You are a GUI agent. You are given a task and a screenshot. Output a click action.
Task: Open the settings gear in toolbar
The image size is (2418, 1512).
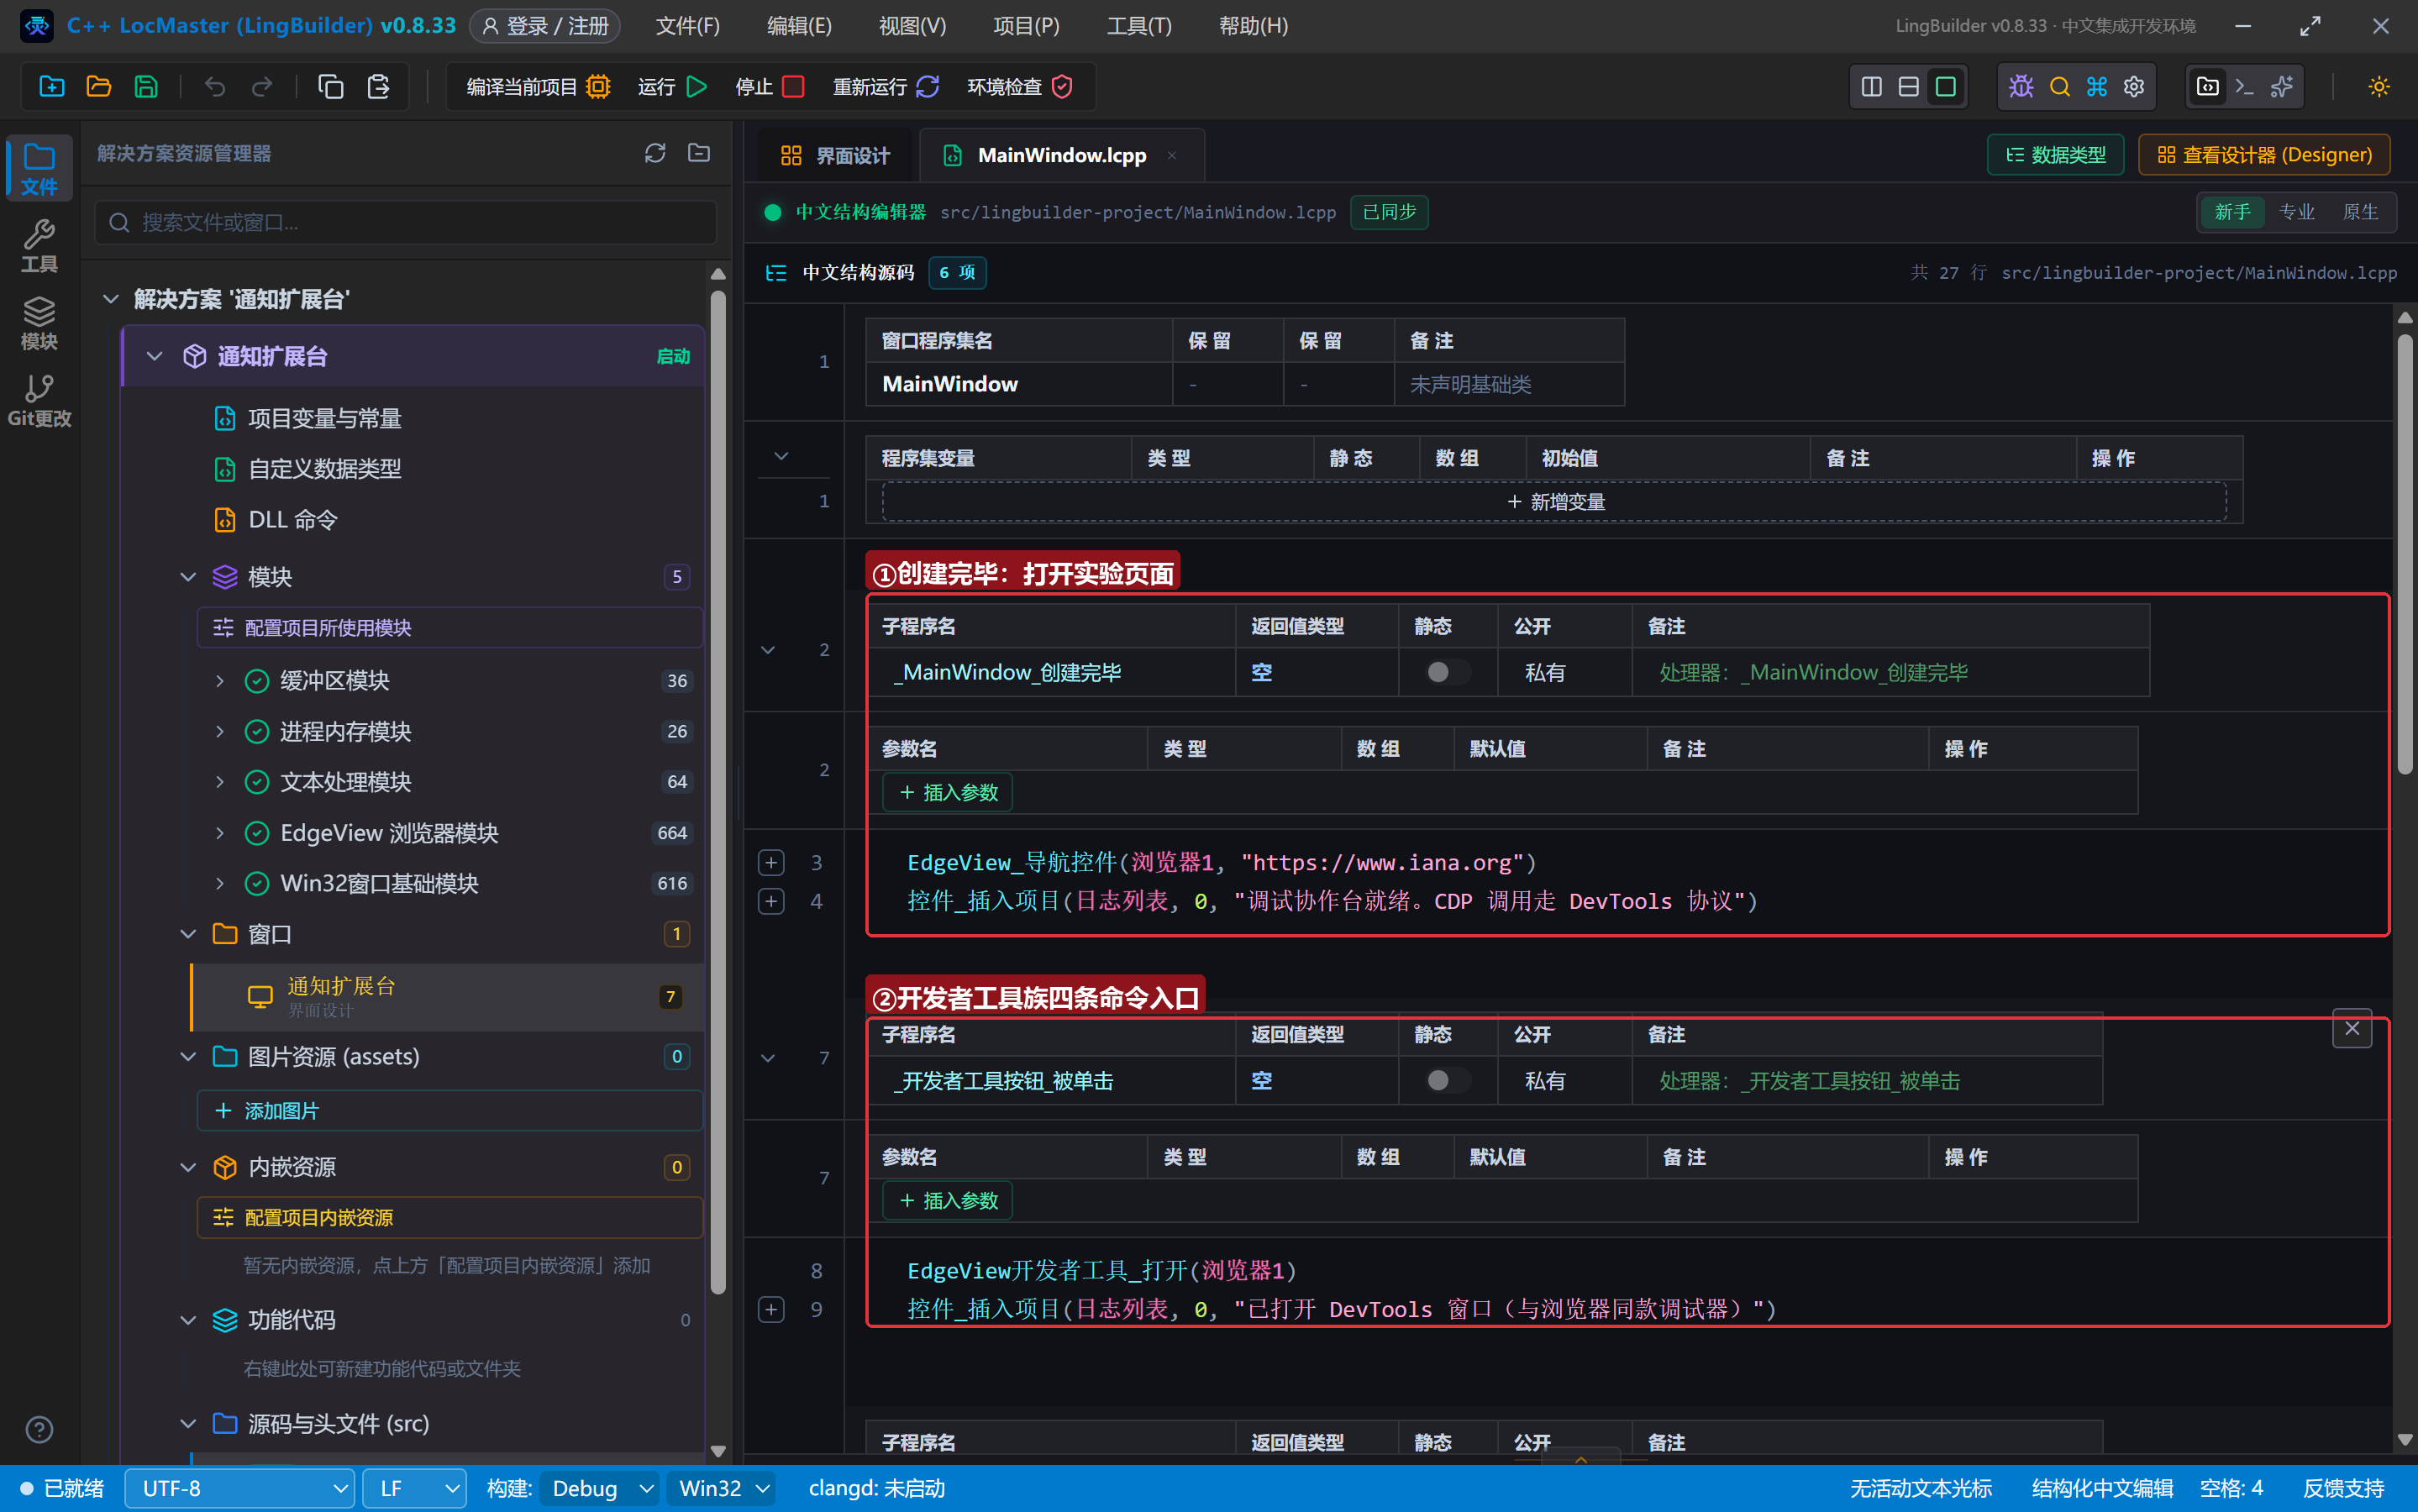coord(2134,87)
